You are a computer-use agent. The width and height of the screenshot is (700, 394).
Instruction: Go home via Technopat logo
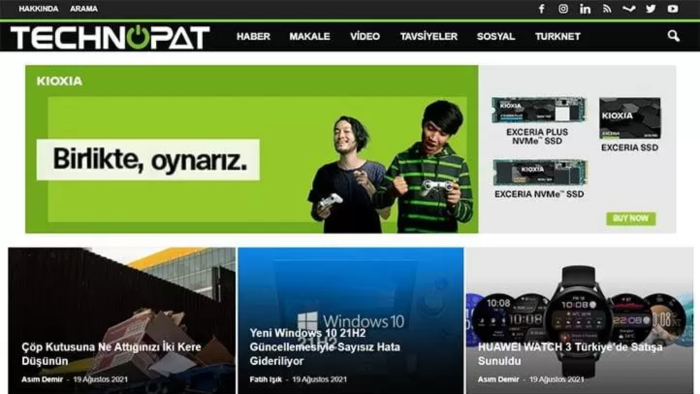tap(110, 37)
